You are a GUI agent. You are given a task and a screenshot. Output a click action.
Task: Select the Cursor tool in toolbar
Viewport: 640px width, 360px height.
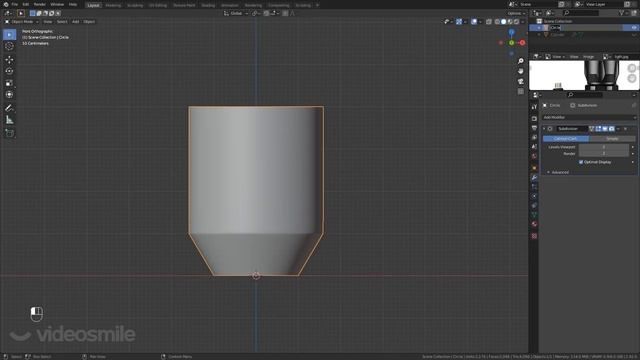point(9,46)
